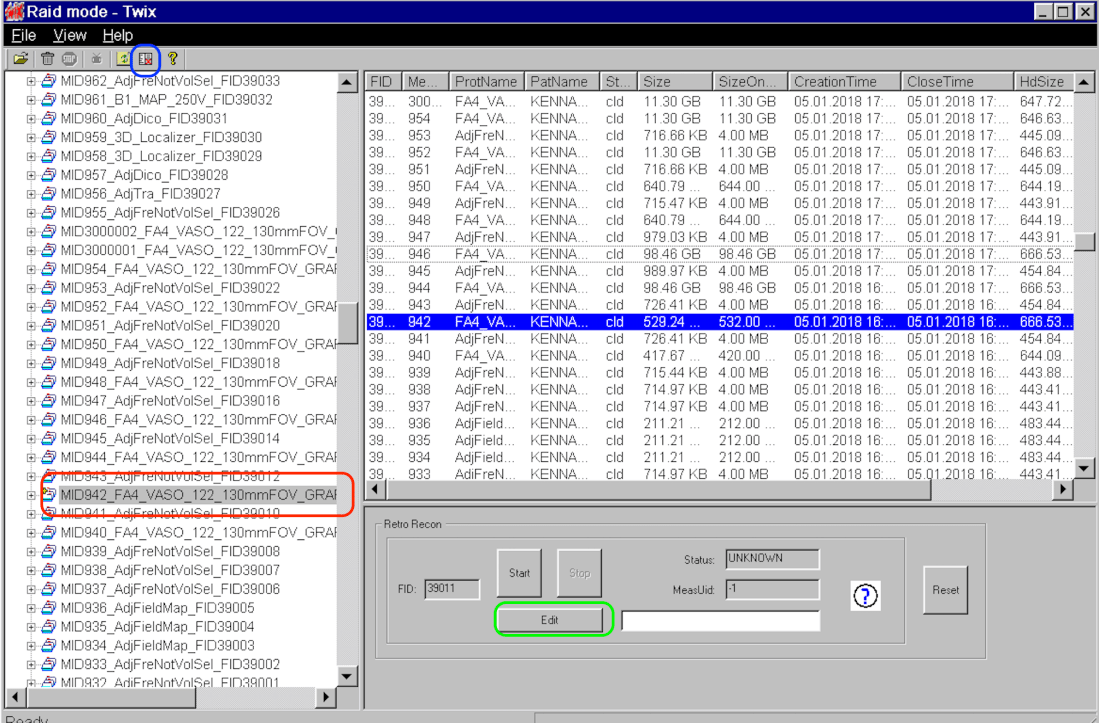The height and width of the screenshot is (723, 1099).
Task: Select the camera toolbar icon
Action: (97, 58)
